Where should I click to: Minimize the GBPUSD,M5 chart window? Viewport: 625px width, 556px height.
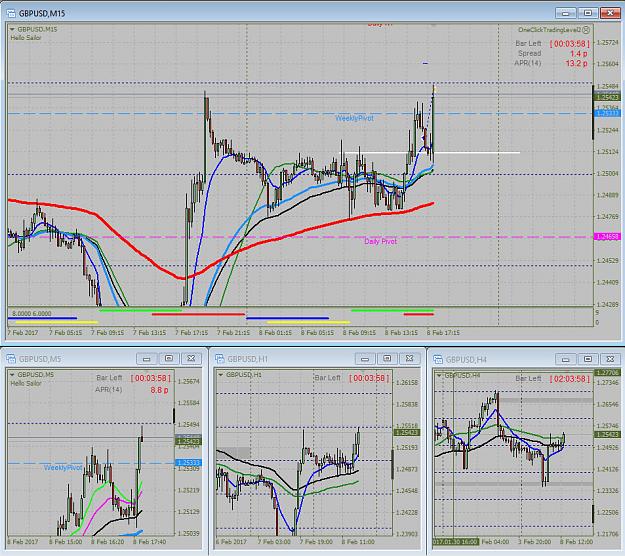[147, 359]
